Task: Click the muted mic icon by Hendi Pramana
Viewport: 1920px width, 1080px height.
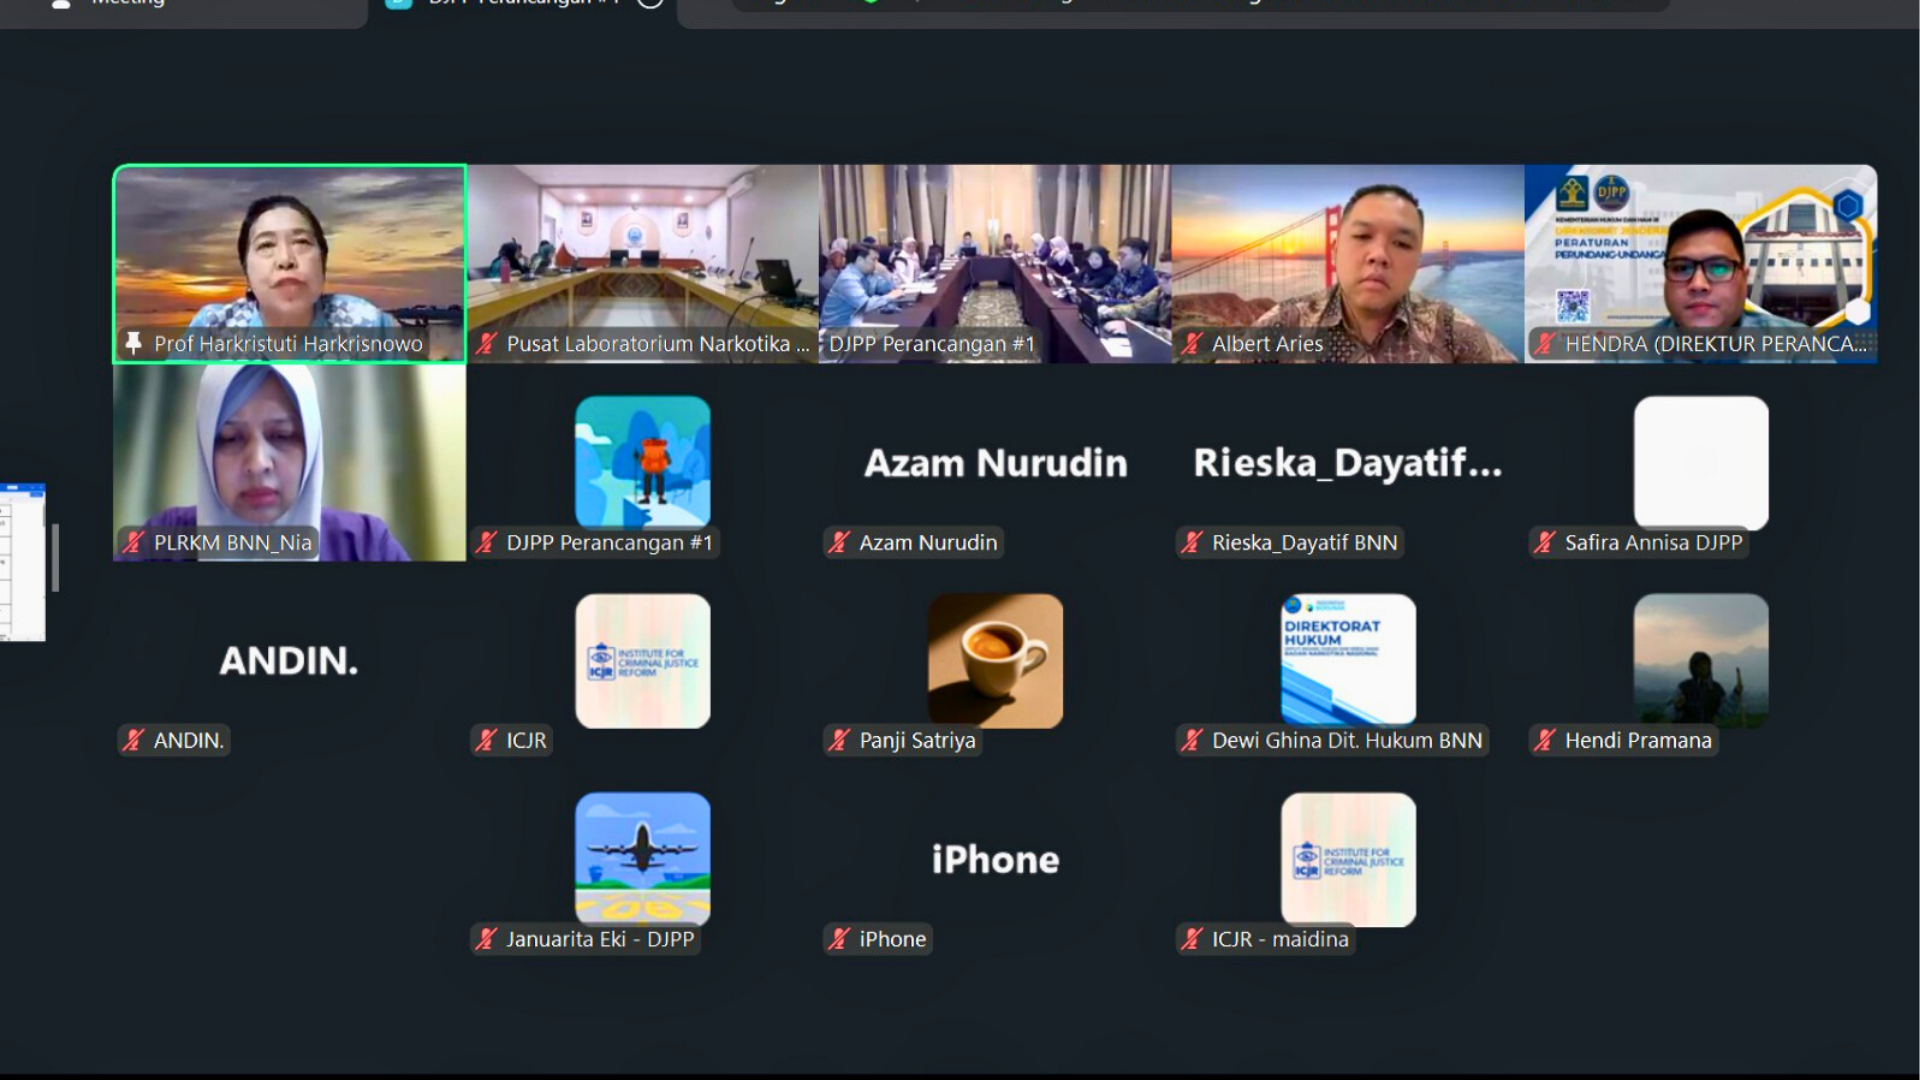Action: [x=1544, y=741]
